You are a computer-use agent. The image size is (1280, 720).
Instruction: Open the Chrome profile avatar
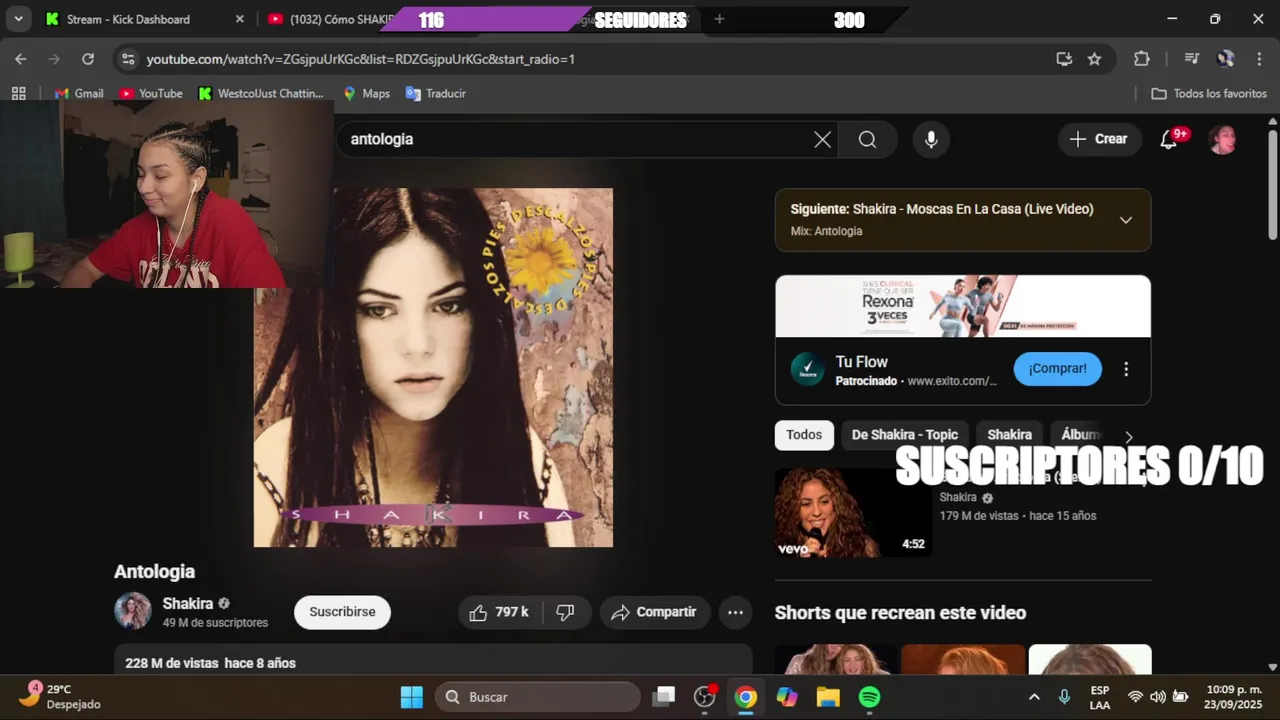click(1225, 59)
